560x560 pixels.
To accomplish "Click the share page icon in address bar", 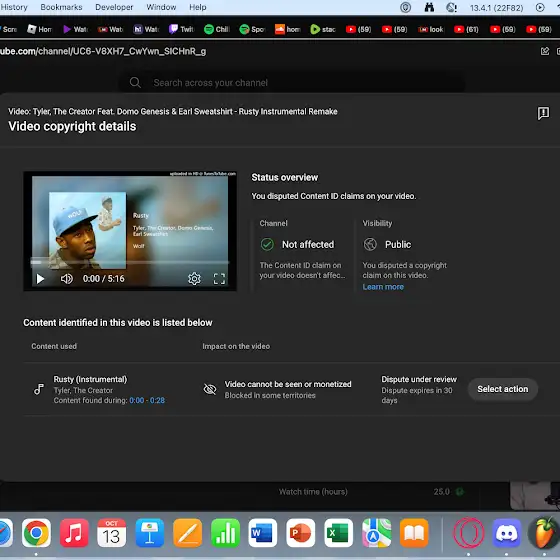I will click(x=545, y=51).
